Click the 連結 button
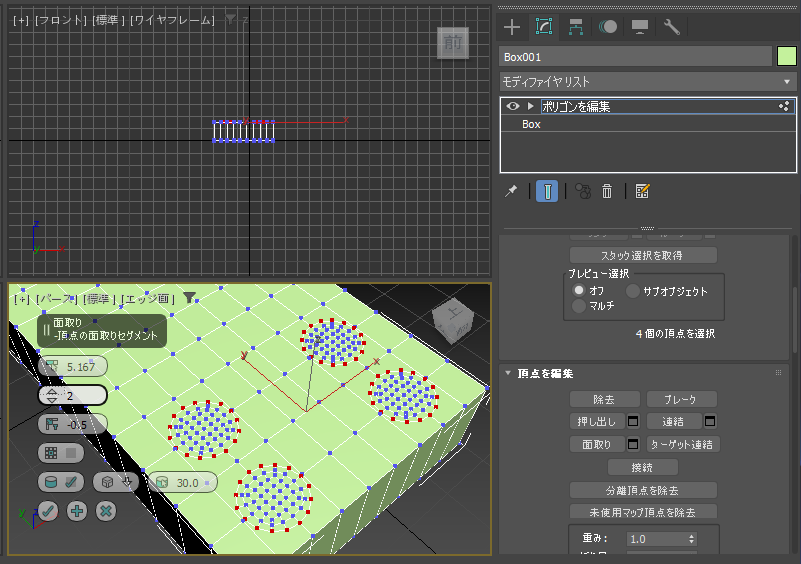Image resolution: width=801 pixels, height=564 pixels. click(674, 421)
